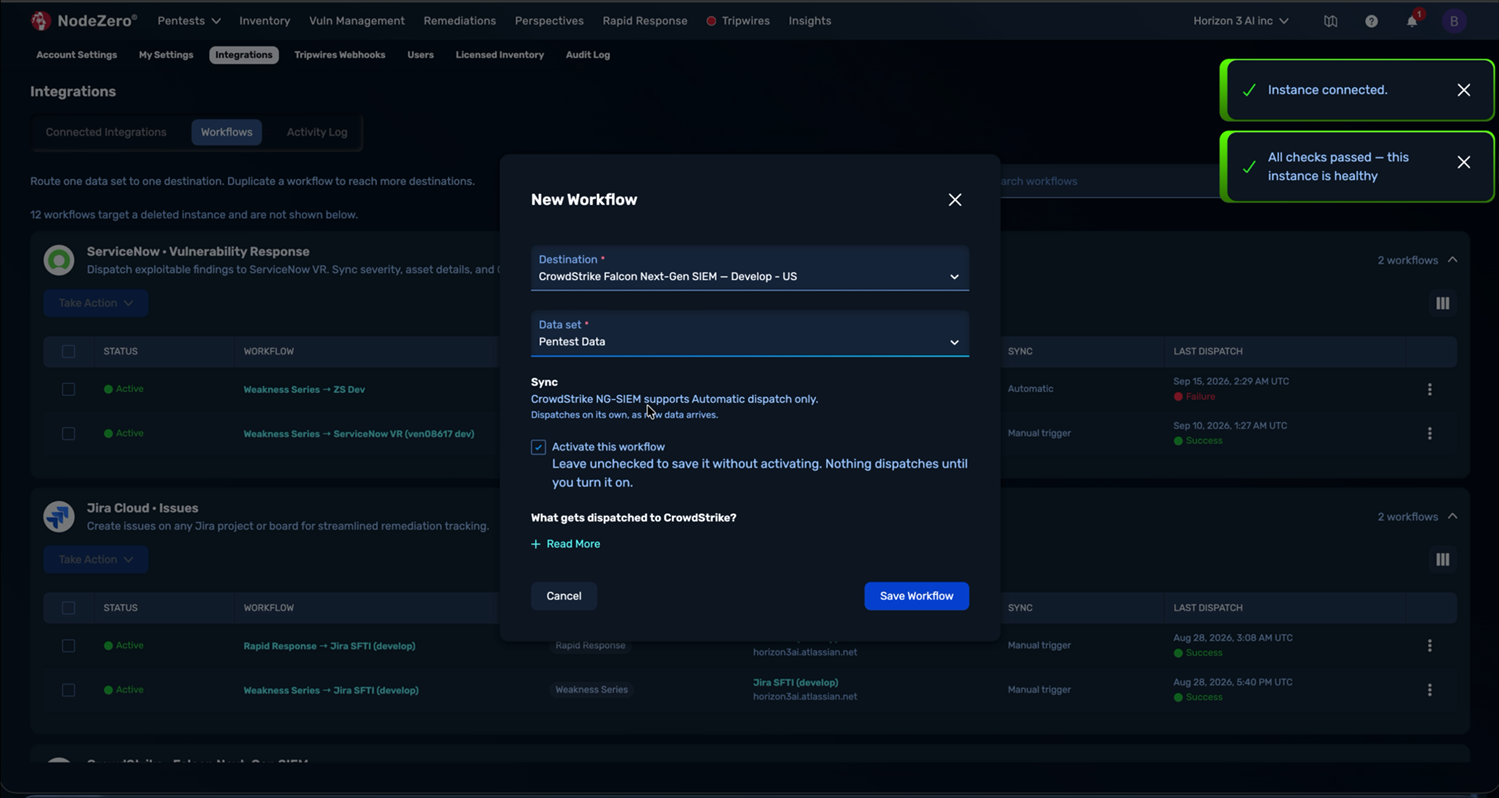The image size is (1499, 798).
Task: Open the help question mark icon
Action: [1371, 21]
